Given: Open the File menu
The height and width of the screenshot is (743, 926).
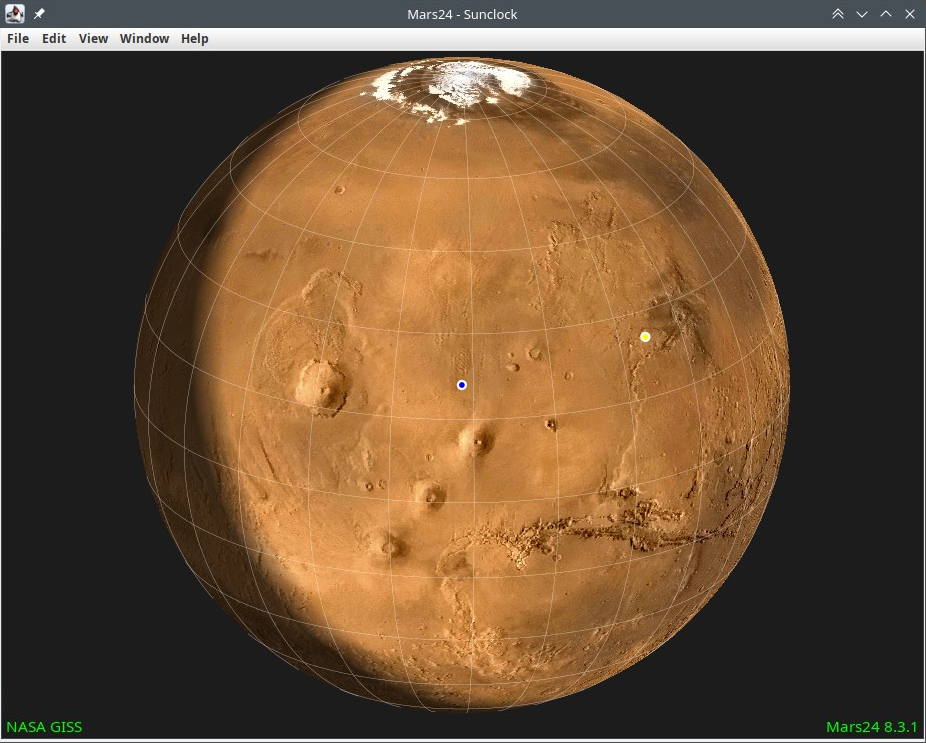Looking at the screenshot, I should (18, 38).
